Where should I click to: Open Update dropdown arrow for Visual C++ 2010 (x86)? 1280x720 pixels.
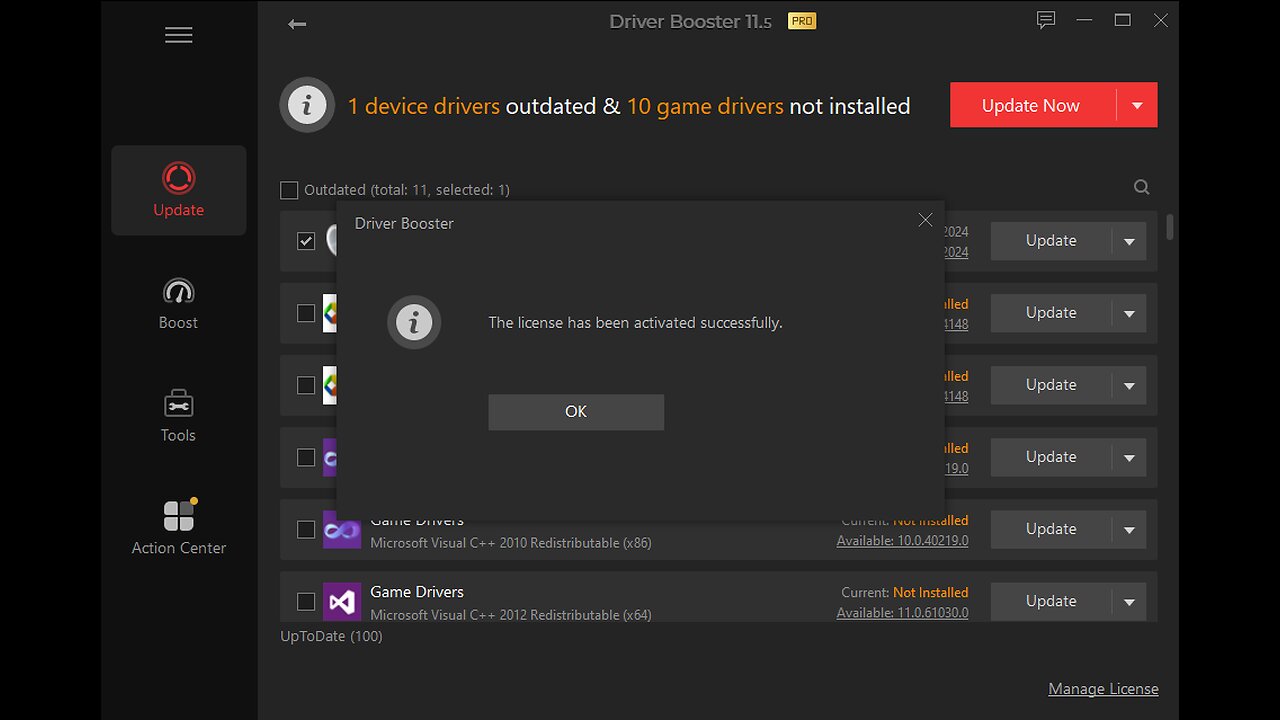click(1129, 529)
